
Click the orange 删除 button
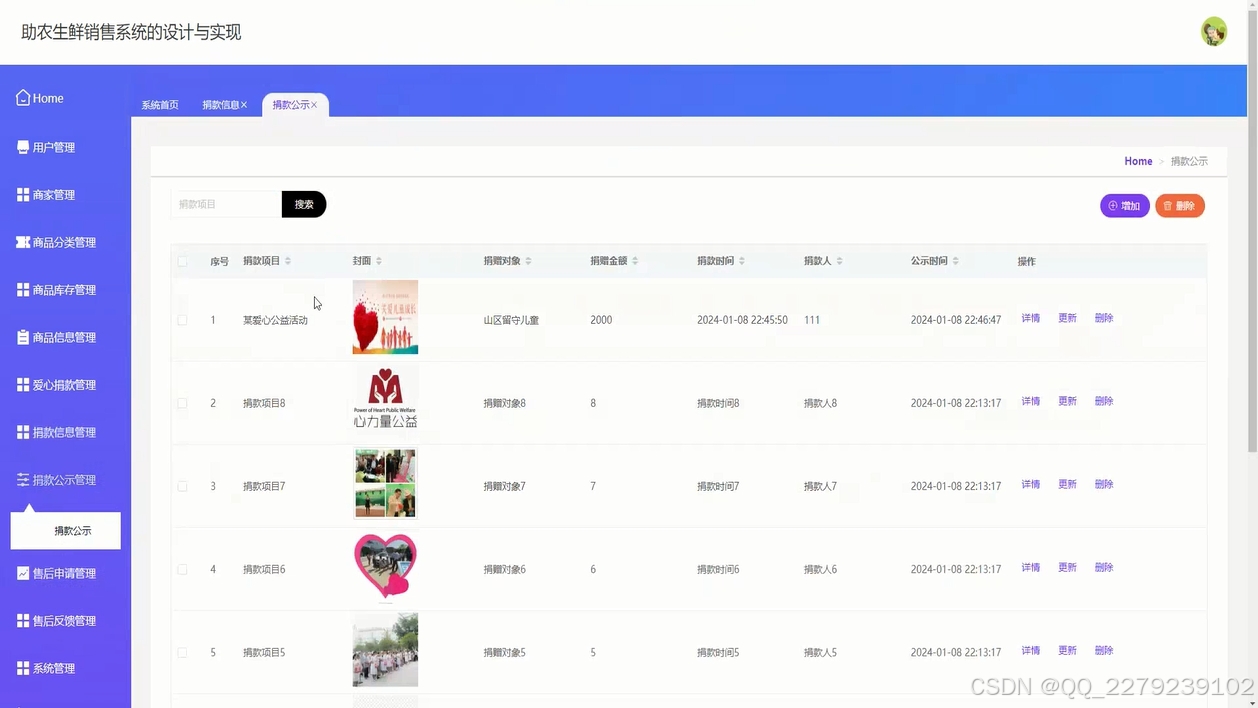[x=1180, y=206]
